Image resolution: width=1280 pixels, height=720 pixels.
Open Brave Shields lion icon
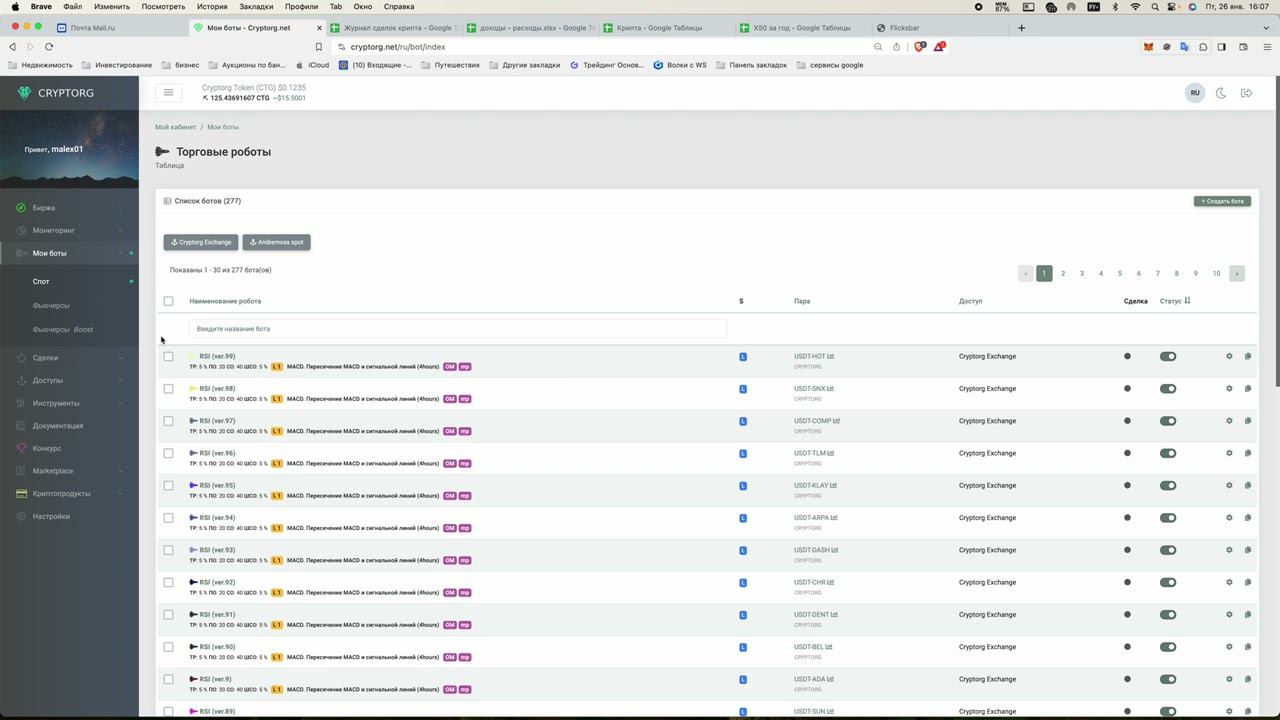920,46
